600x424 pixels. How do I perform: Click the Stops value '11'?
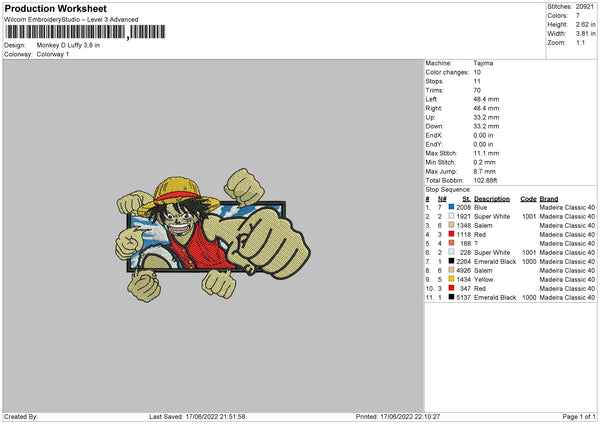[x=477, y=81]
